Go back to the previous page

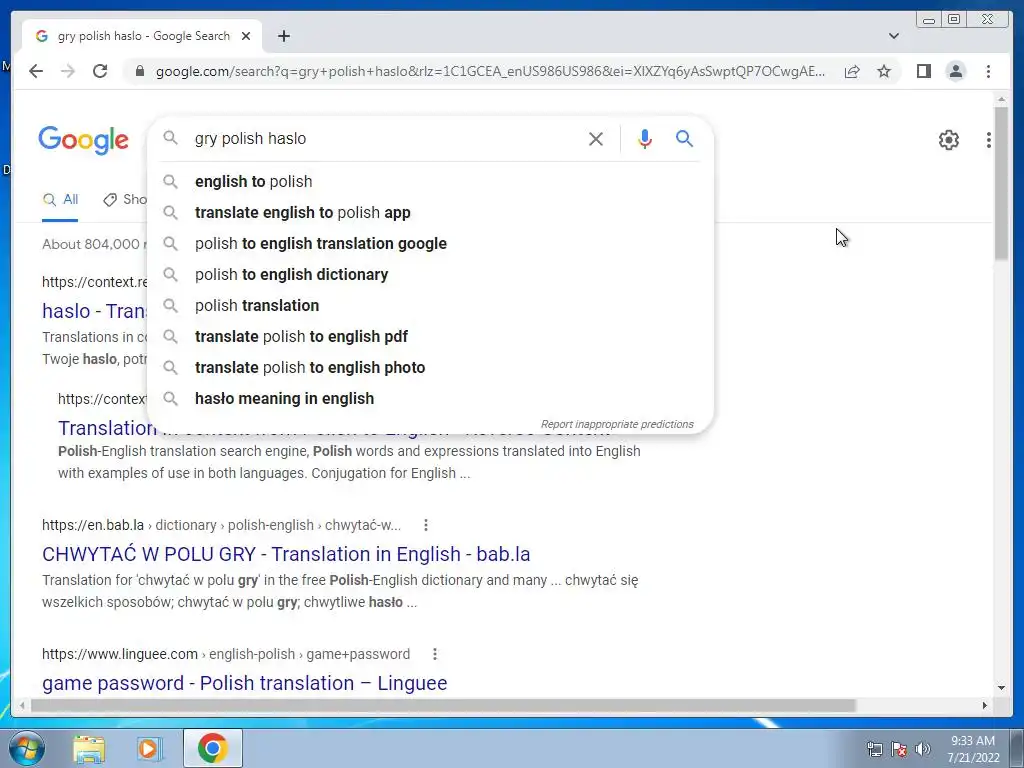pyautogui.click(x=36, y=71)
